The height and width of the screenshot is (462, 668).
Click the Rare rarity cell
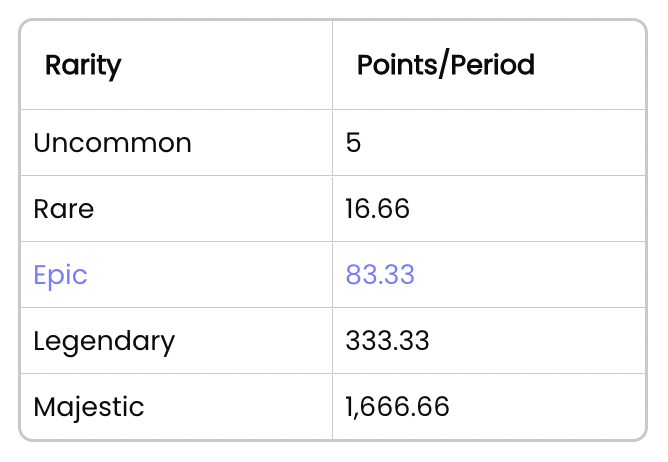tap(63, 209)
